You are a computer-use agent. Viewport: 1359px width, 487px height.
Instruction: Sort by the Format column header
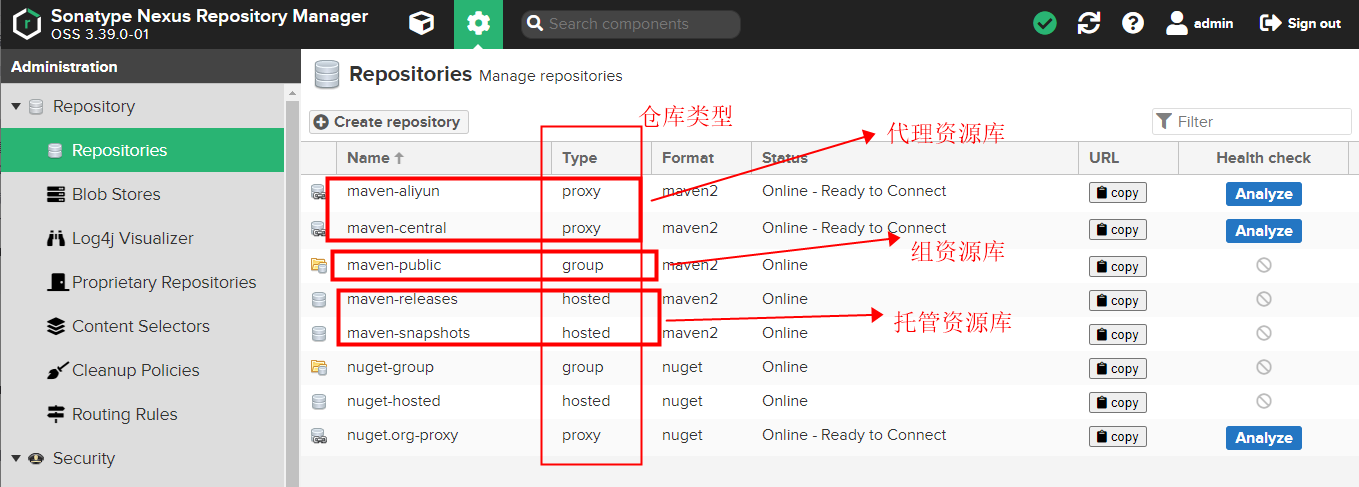point(701,158)
